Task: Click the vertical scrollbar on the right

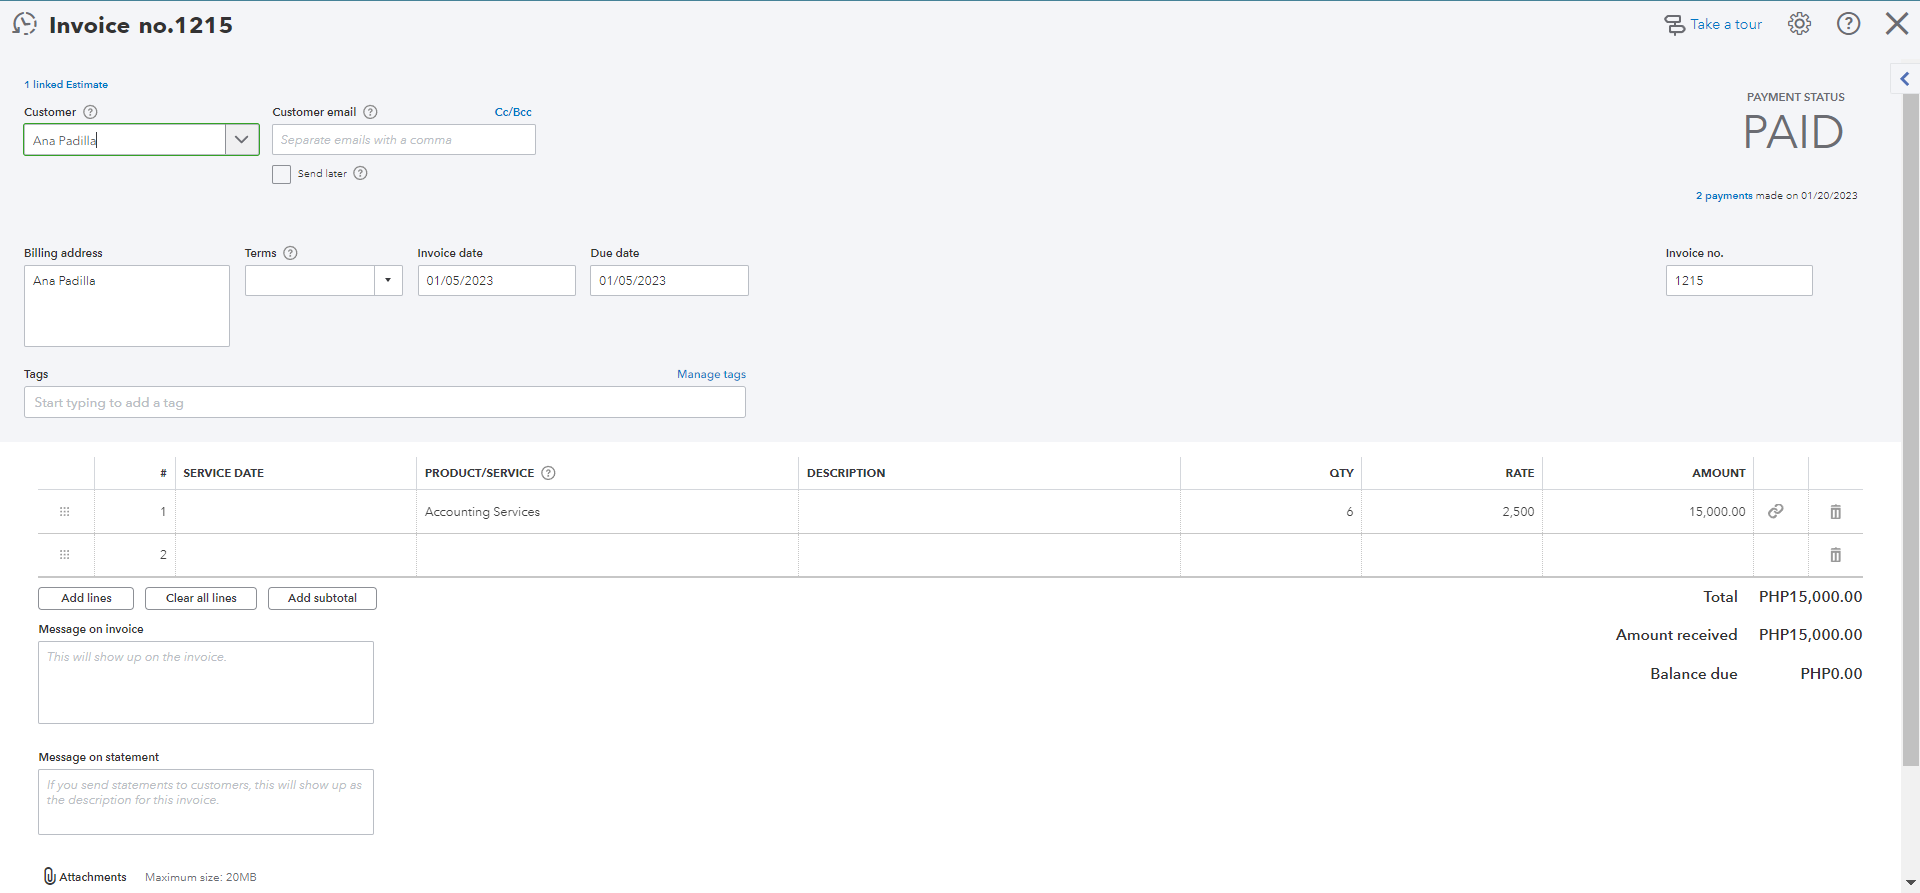Action: 1910,430
